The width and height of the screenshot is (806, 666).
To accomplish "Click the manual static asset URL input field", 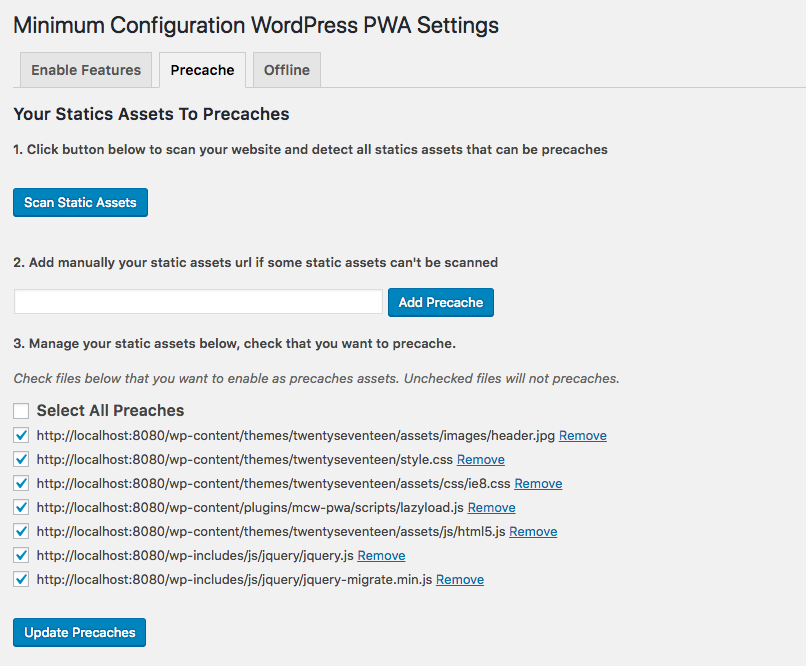I will [x=197, y=301].
